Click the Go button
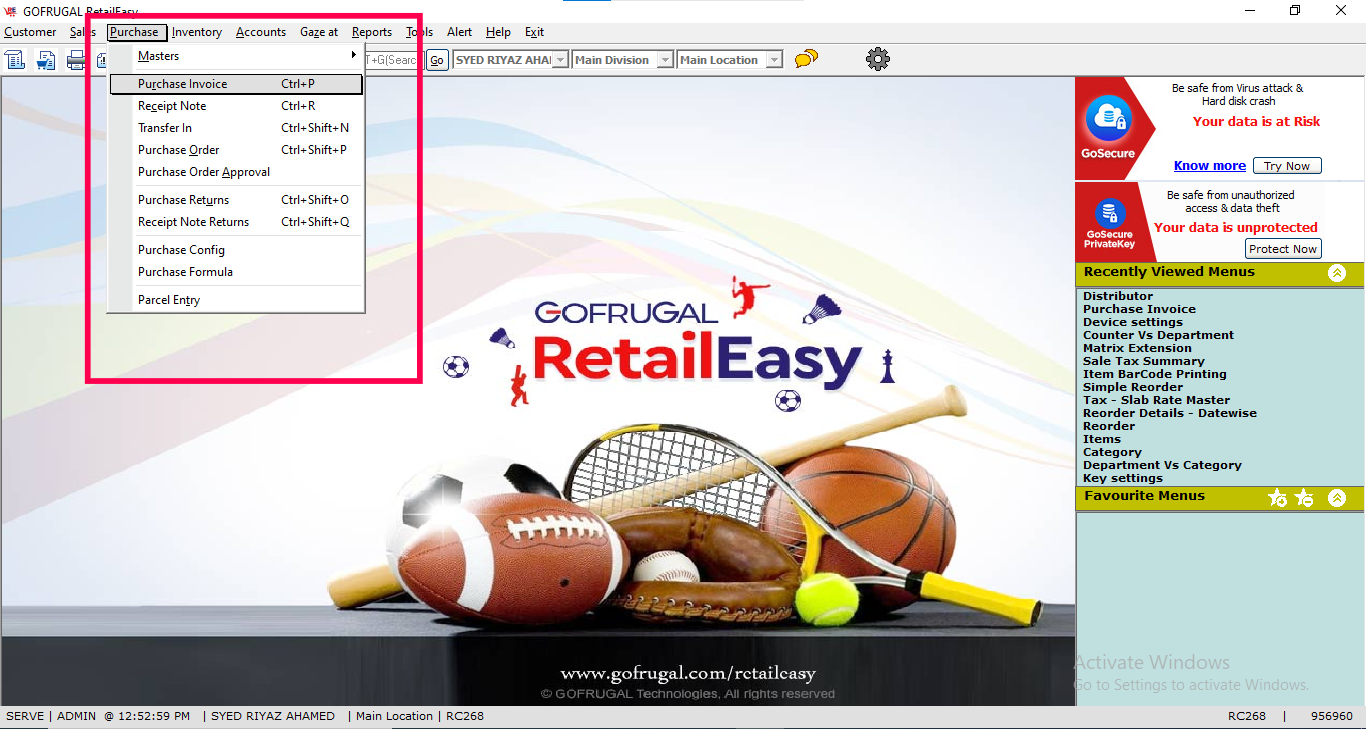The height and width of the screenshot is (729, 1366). (x=437, y=60)
